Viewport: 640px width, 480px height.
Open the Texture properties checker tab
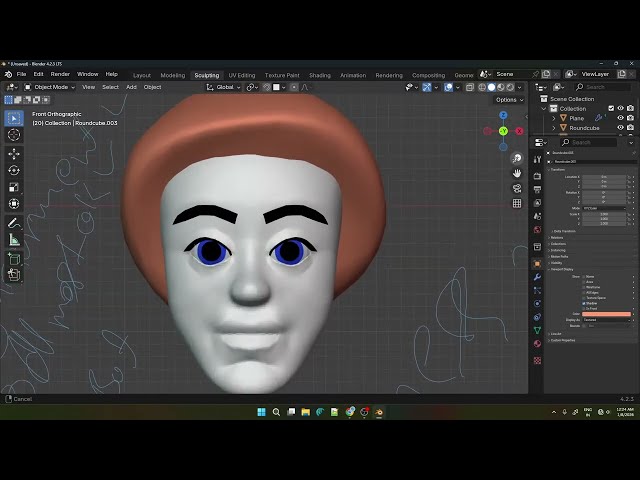(x=537, y=360)
